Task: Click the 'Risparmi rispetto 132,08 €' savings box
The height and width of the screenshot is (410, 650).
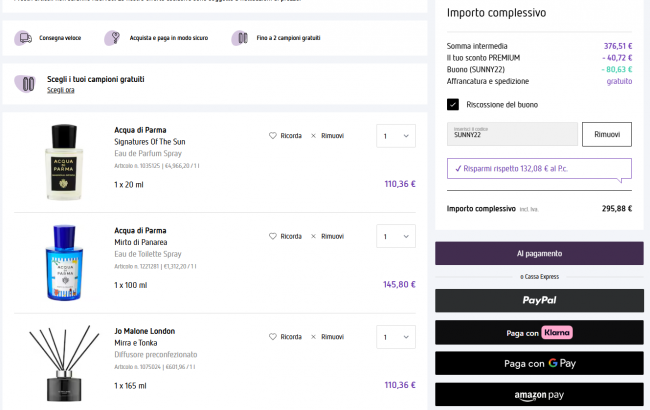Action: tap(539, 169)
